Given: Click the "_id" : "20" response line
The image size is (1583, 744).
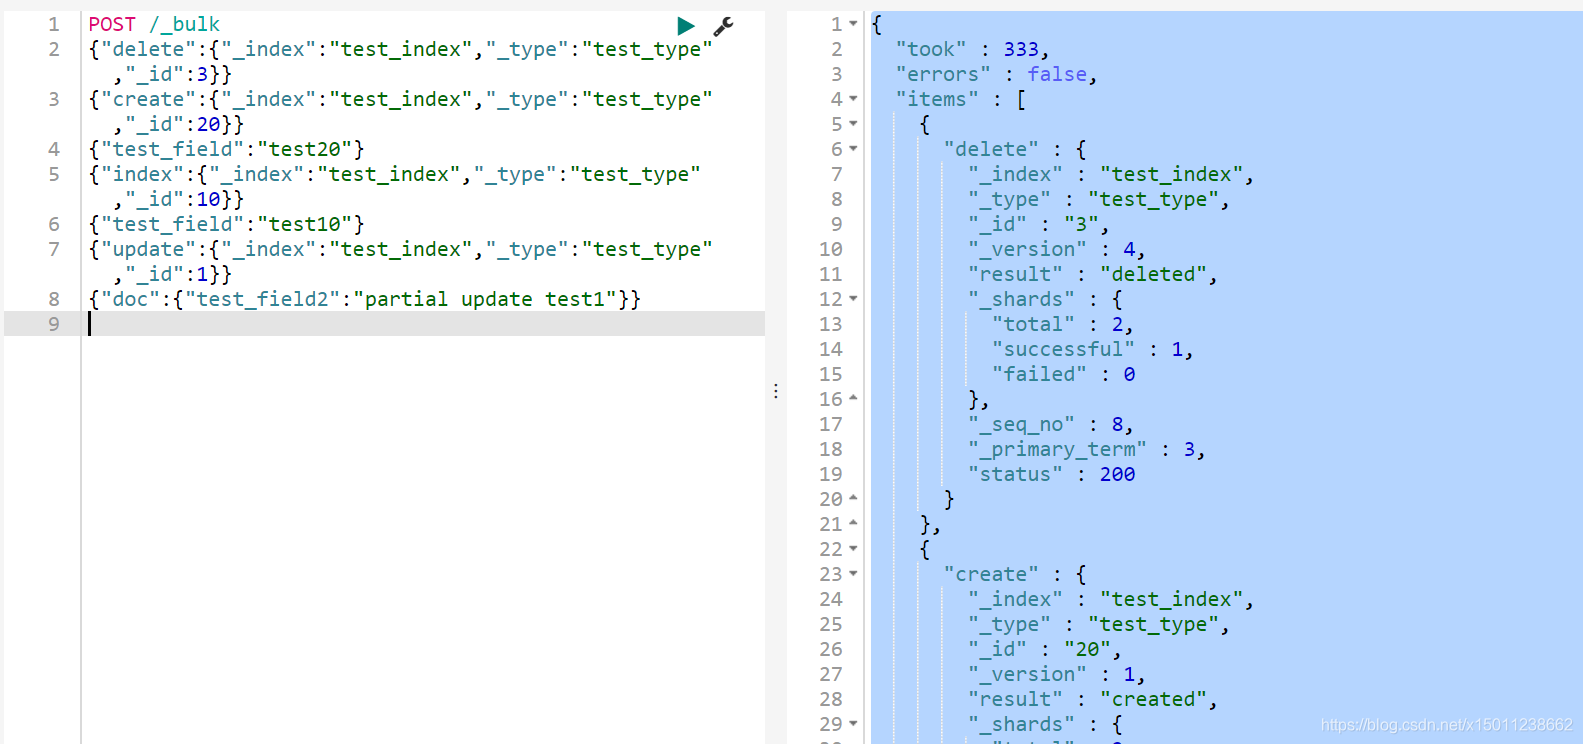Looking at the screenshot, I should click(1044, 649).
